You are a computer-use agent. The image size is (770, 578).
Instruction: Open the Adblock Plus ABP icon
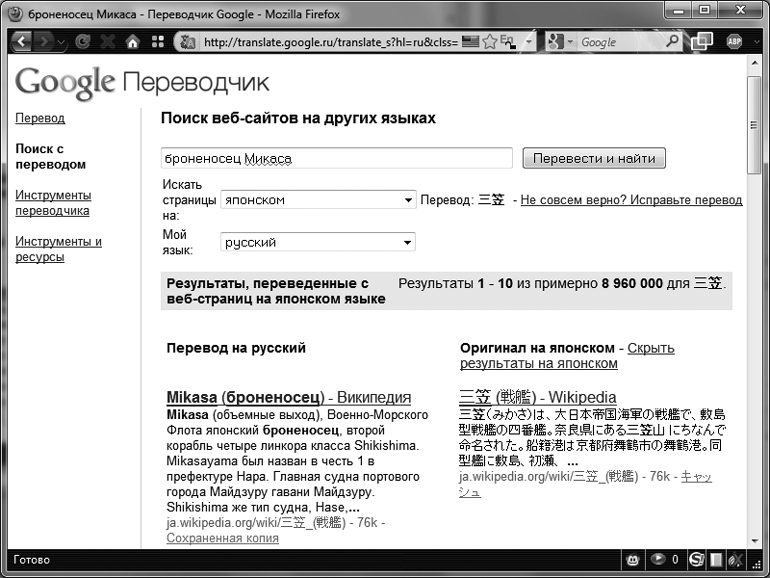point(737,42)
